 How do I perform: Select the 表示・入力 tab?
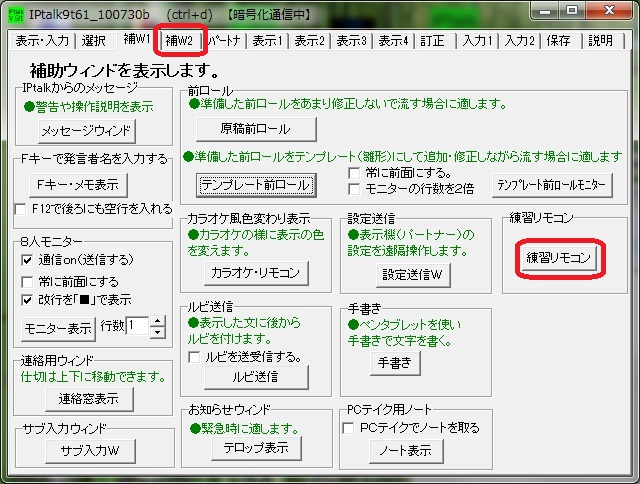41,41
